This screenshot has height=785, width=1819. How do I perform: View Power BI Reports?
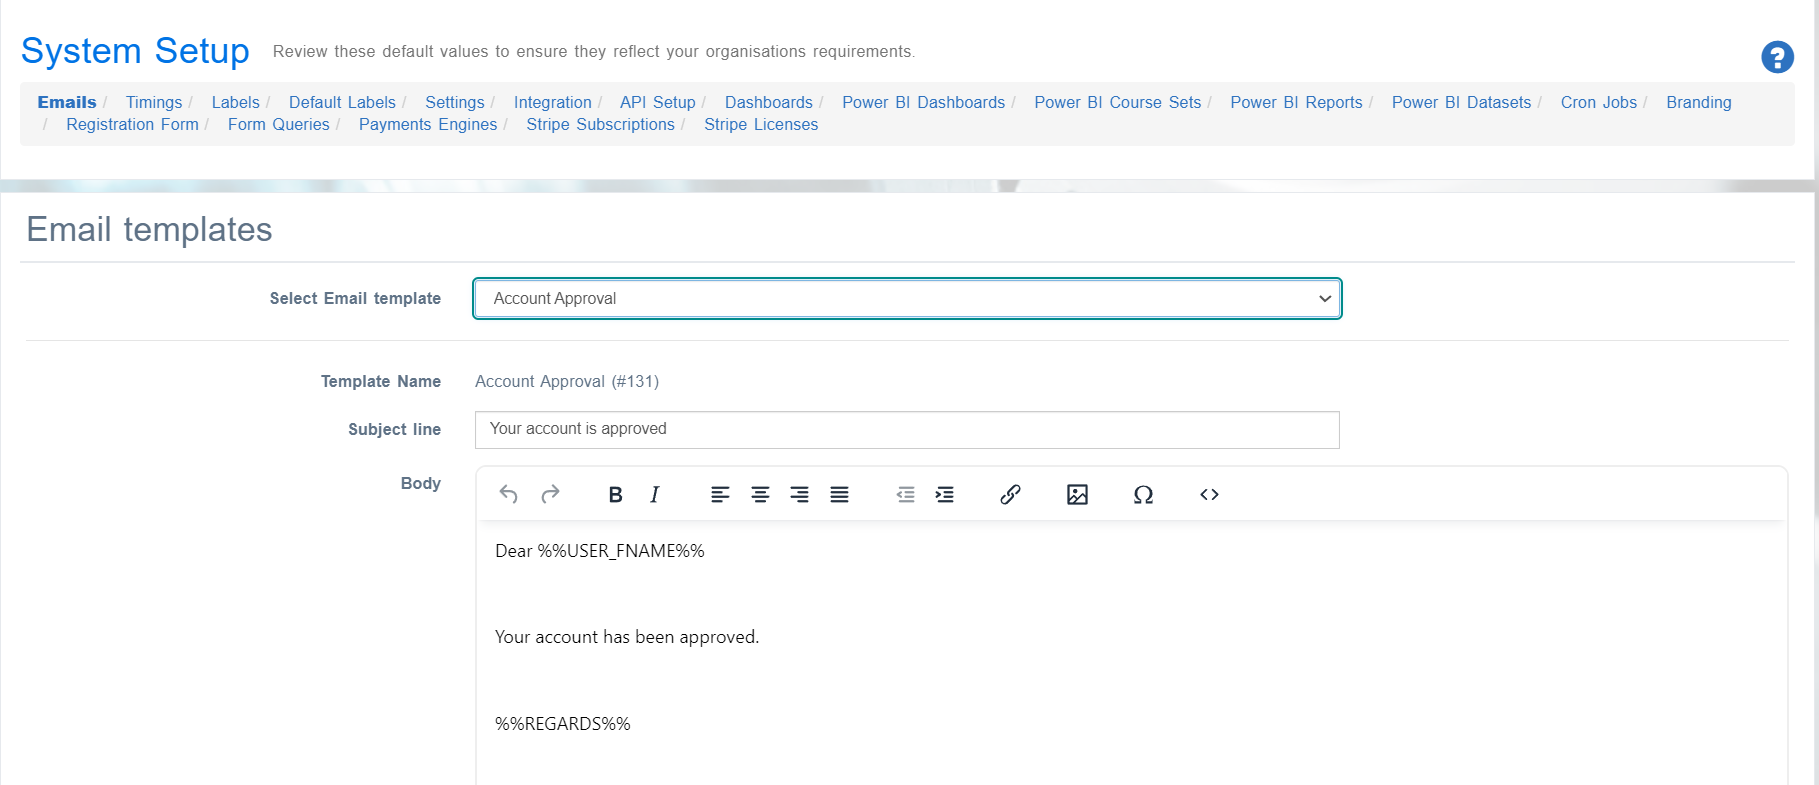(1296, 102)
